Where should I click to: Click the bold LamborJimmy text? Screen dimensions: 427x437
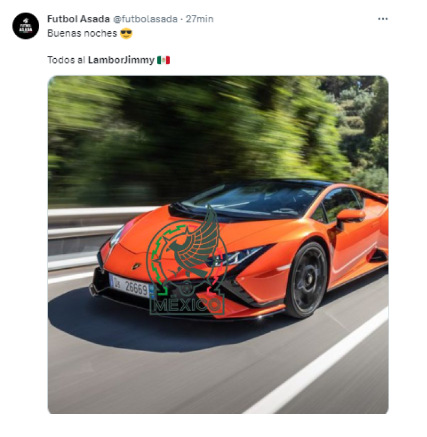click(121, 60)
